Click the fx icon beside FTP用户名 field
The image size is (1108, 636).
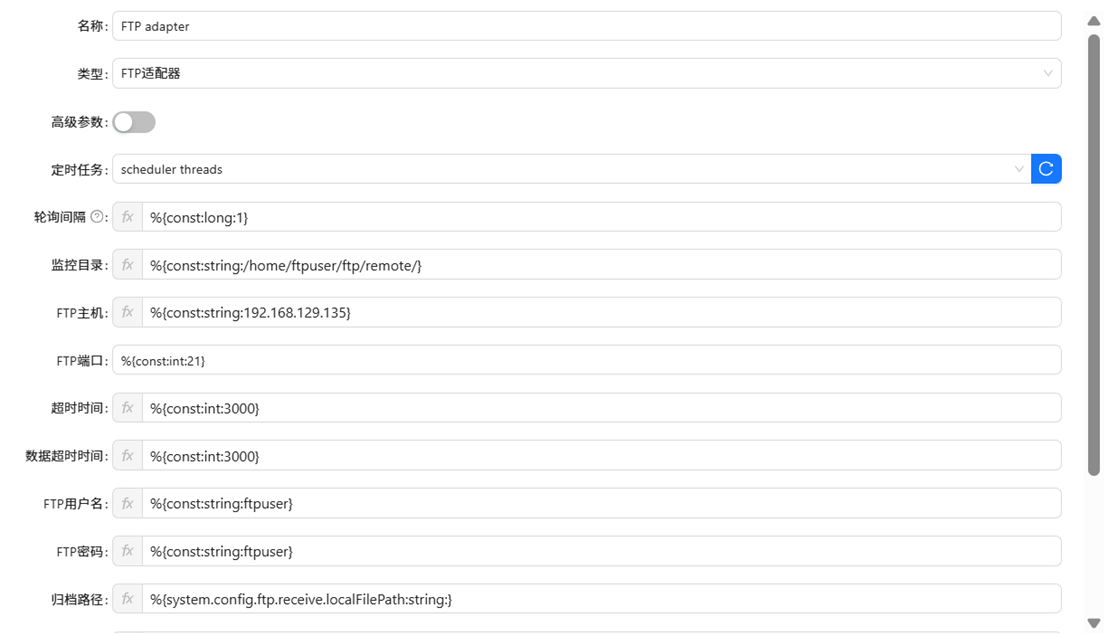click(x=127, y=504)
